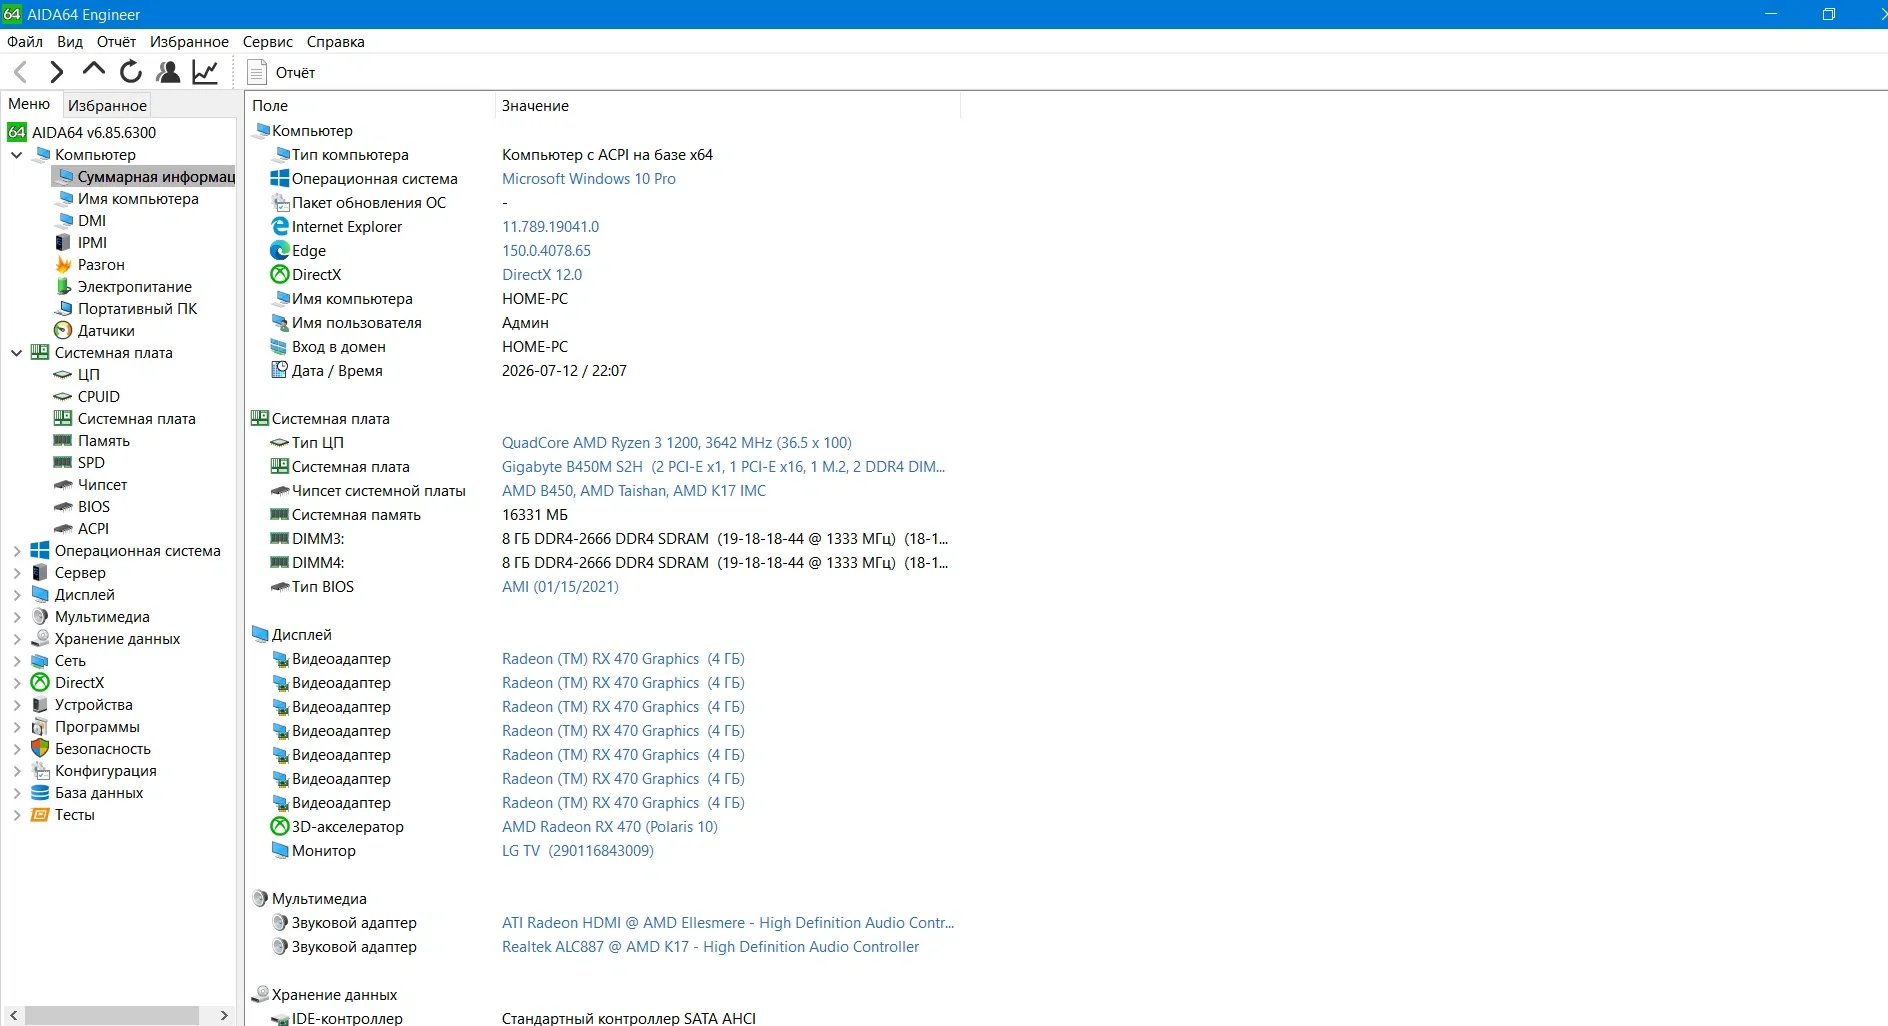Expand the Операционная система tree node

click(17, 551)
